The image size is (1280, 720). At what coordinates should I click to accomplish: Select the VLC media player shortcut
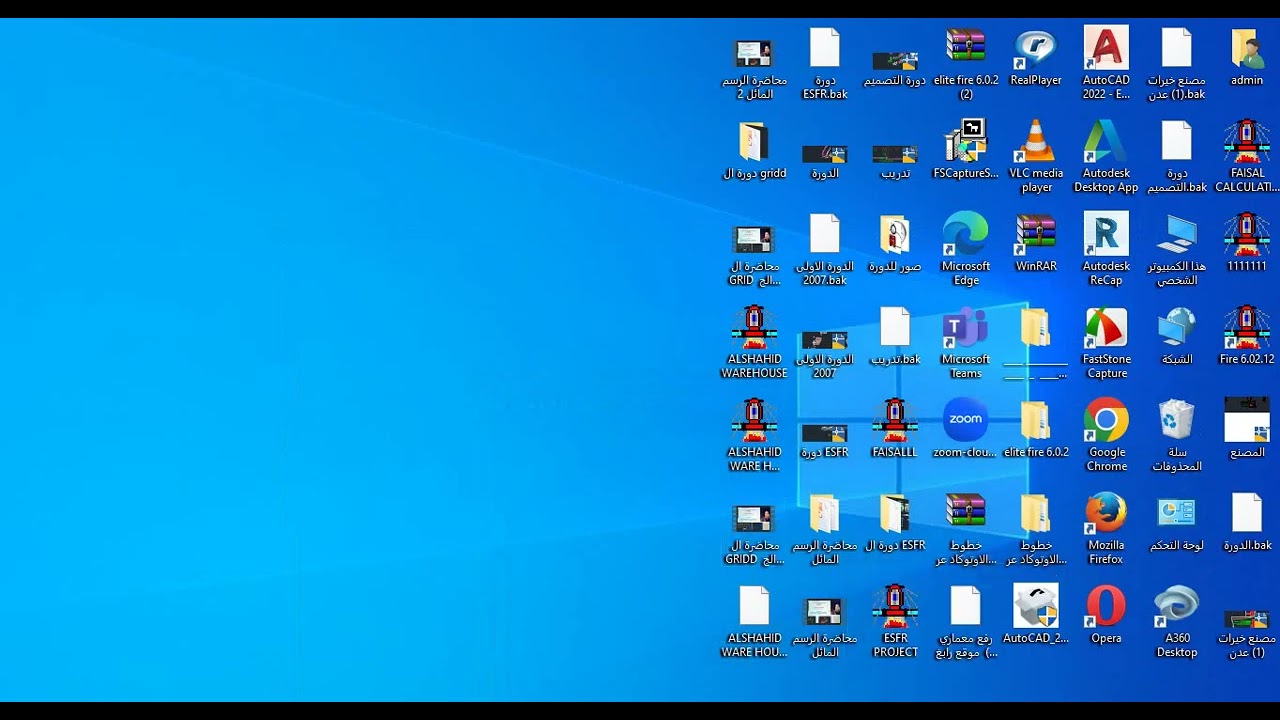(1036, 157)
